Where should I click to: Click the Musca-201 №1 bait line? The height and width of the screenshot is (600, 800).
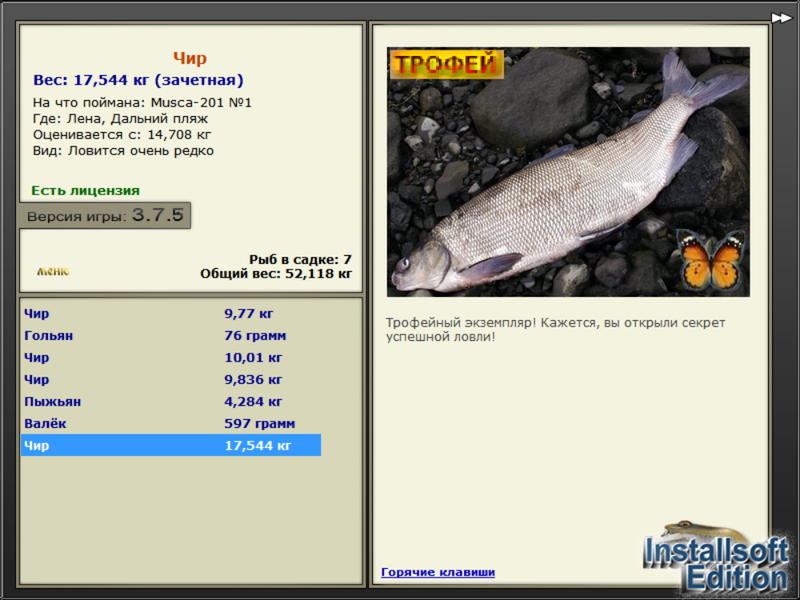pos(142,103)
